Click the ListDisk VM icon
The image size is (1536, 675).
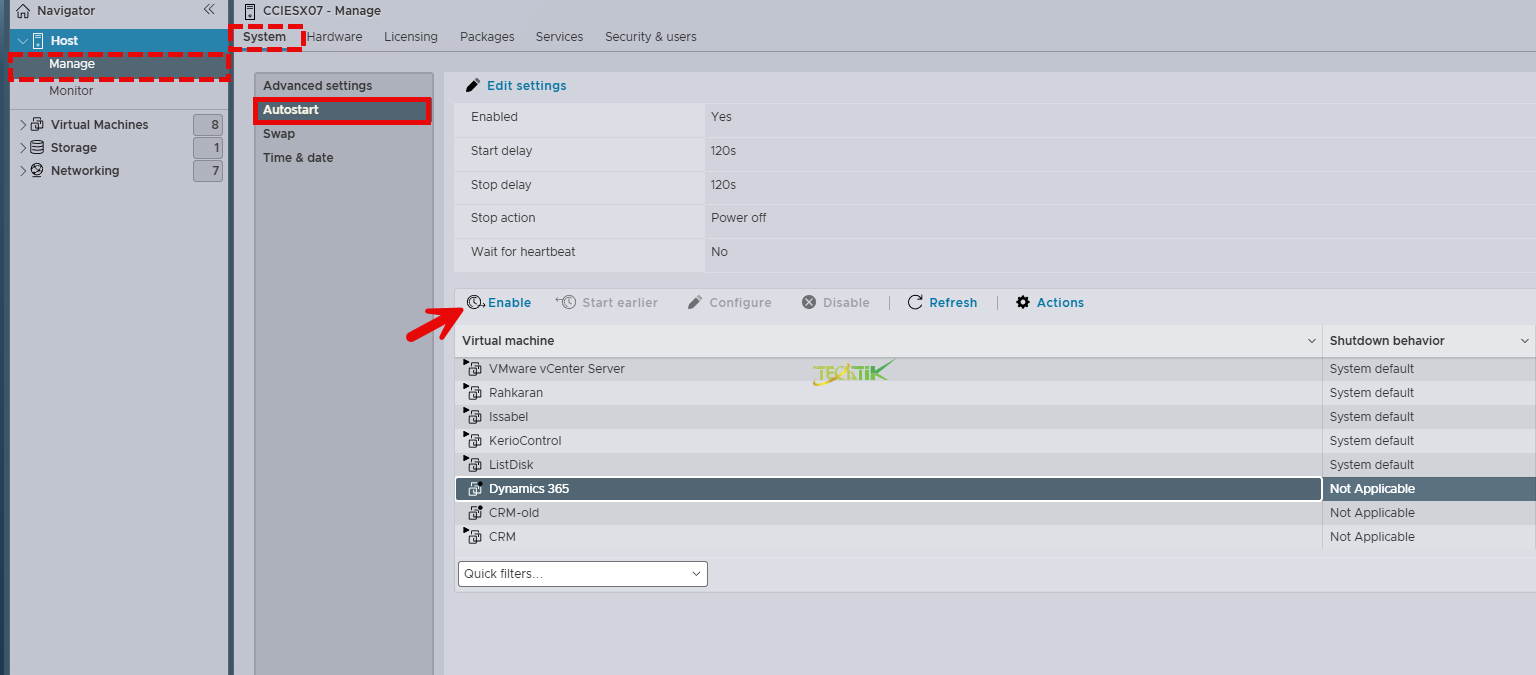473,464
